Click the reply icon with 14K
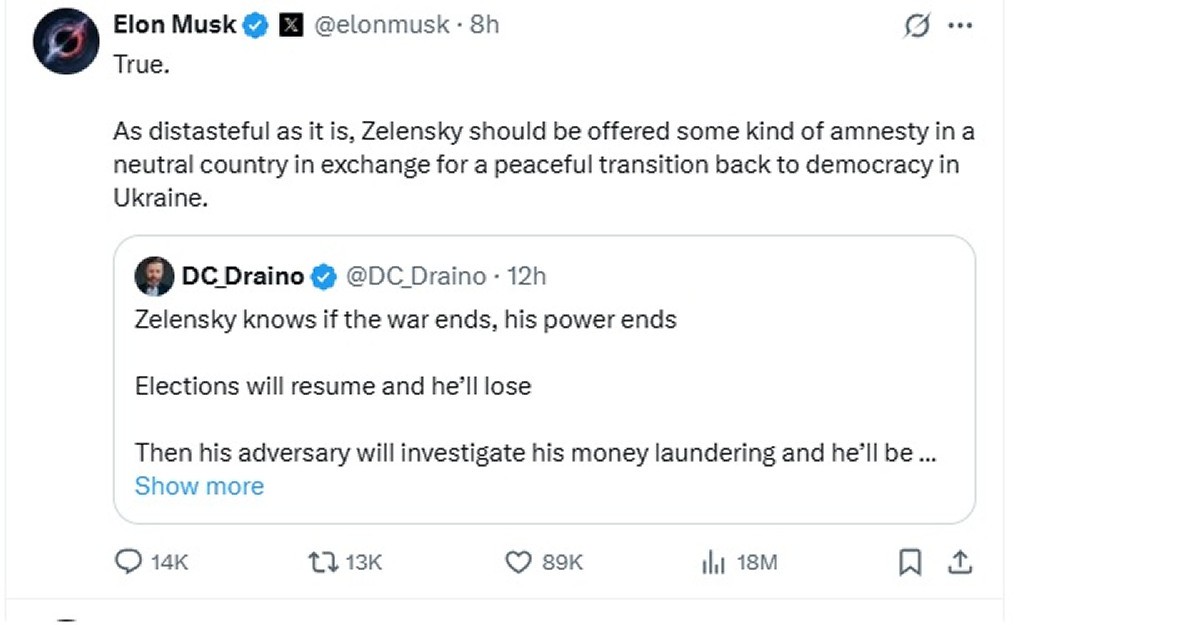 click(130, 563)
